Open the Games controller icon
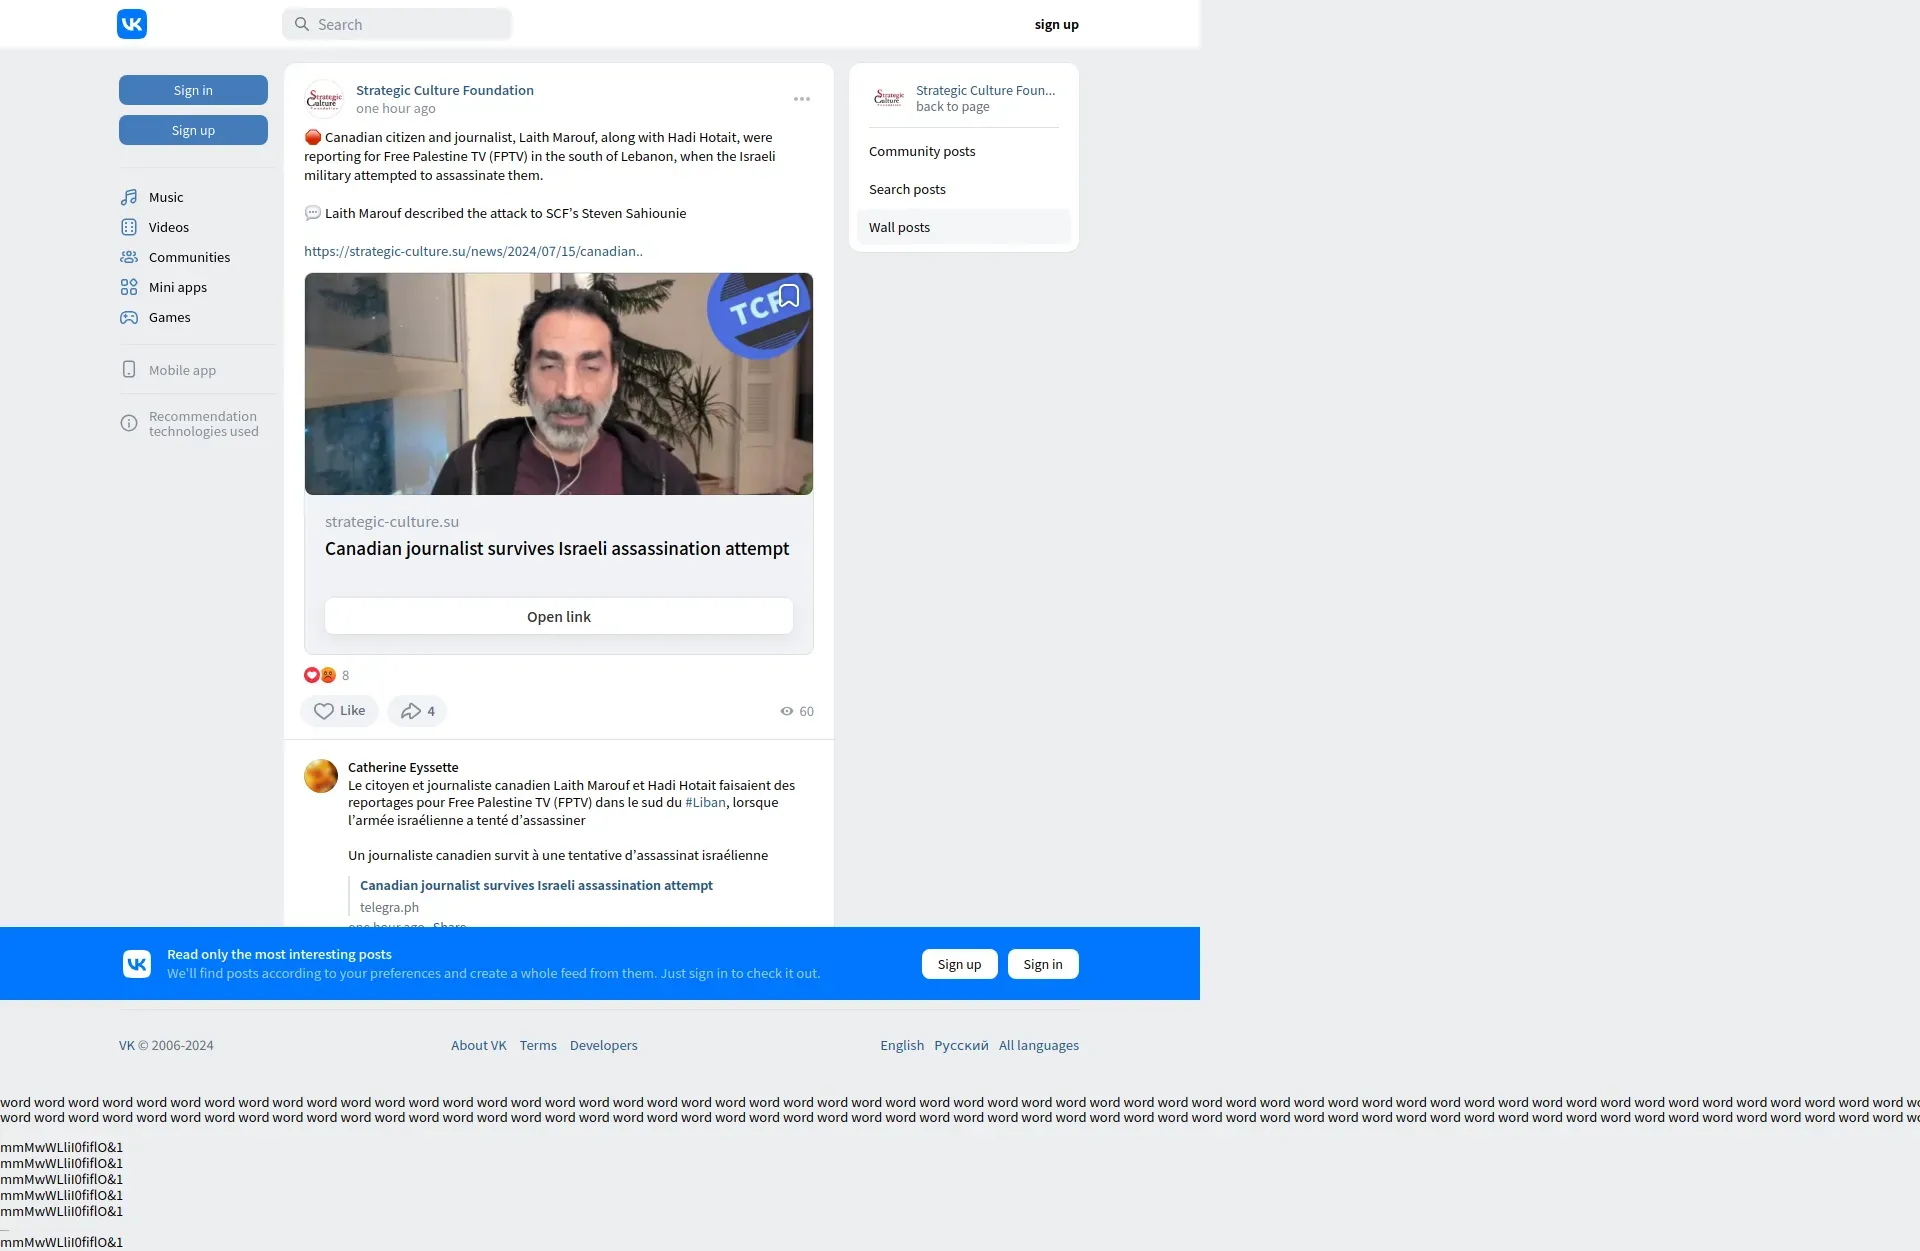This screenshot has height=1251, width=1920. 129,317
